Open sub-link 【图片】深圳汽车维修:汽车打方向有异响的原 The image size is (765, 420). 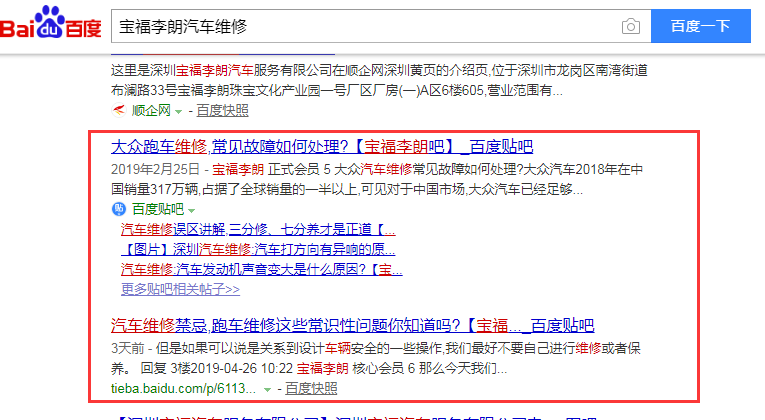258,249
